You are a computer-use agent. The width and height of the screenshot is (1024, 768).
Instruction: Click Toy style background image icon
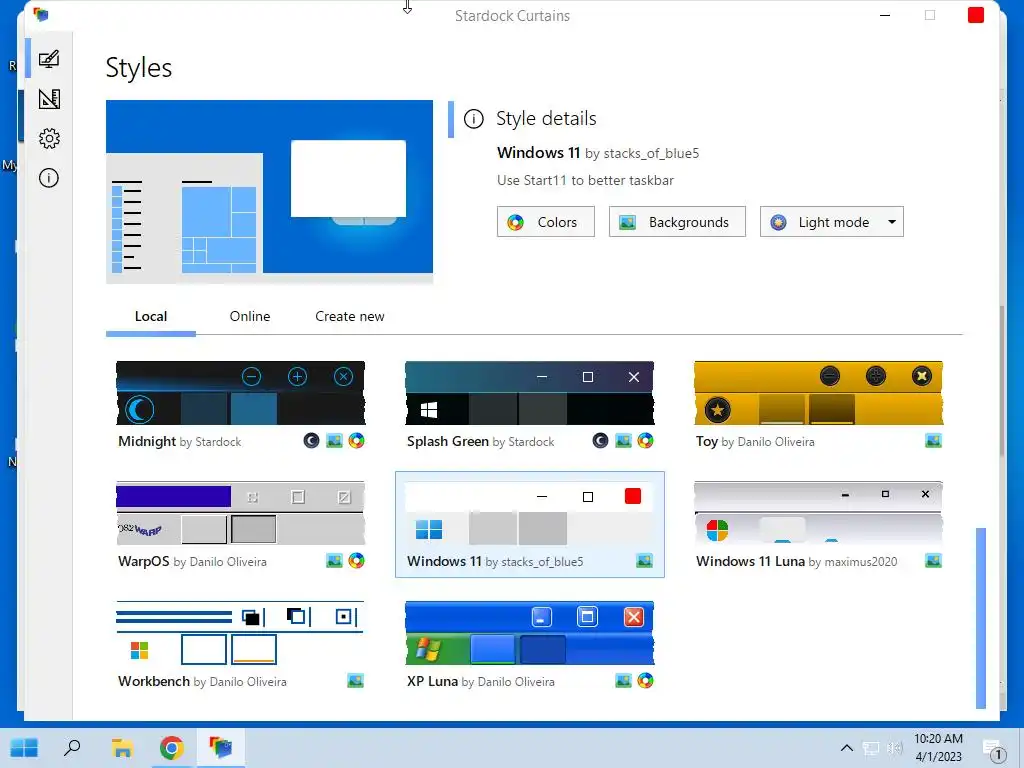[x=933, y=441]
